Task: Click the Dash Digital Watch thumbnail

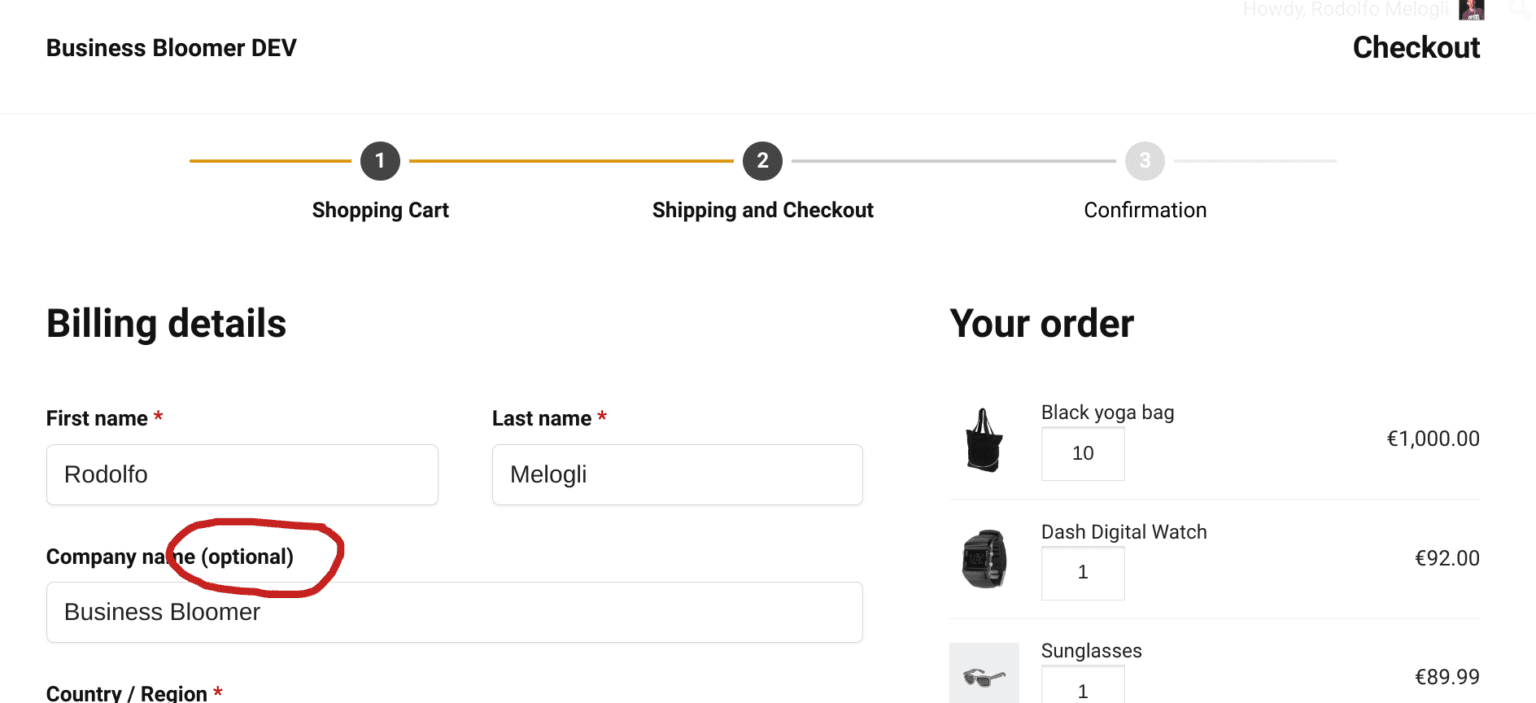Action: 984,559
